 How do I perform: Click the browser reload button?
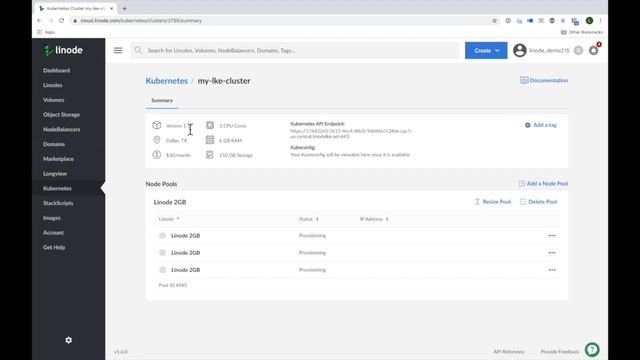point(62,20)
